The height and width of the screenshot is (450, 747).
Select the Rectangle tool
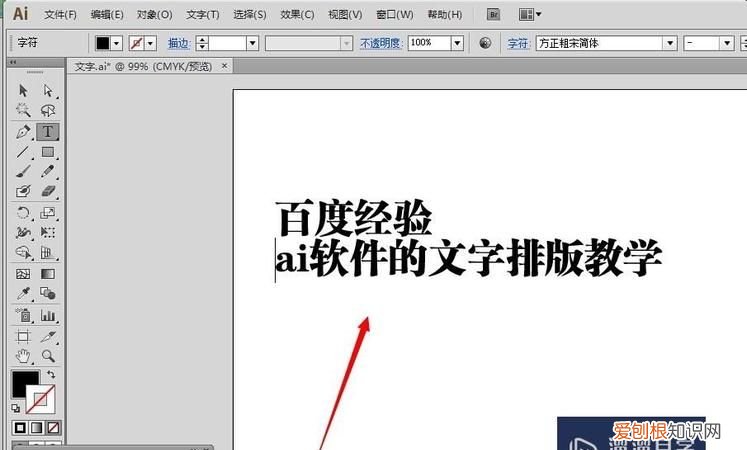click(48, 152)
